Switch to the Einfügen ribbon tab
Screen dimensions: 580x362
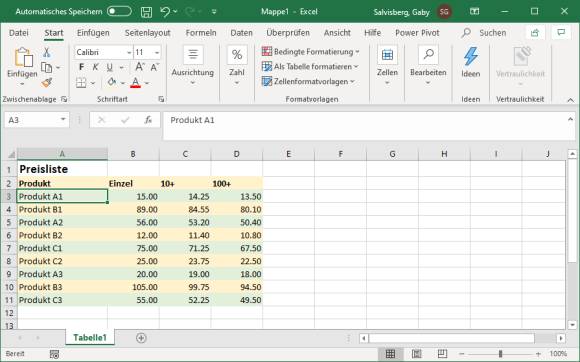tap(93, 33)
